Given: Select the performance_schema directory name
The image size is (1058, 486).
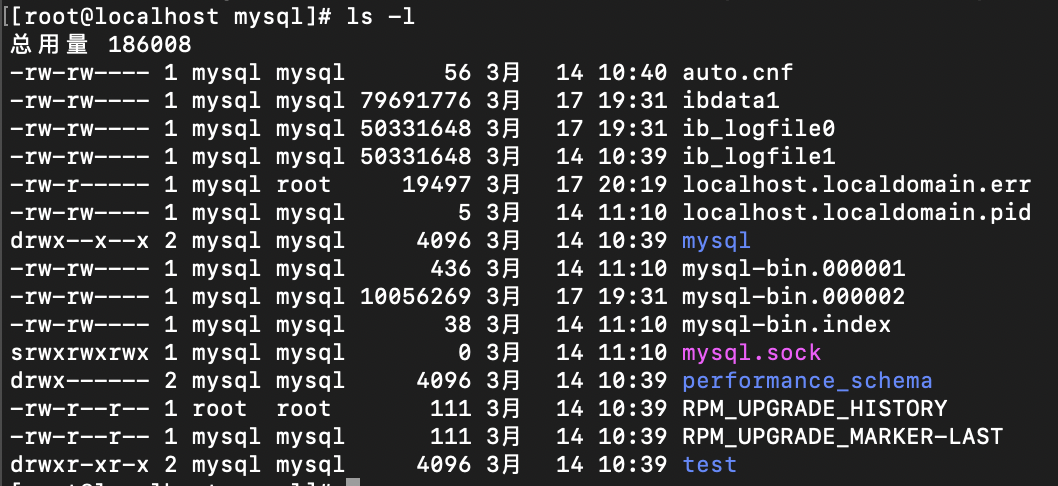Looking at the screenshot, I should click(808, 381).
